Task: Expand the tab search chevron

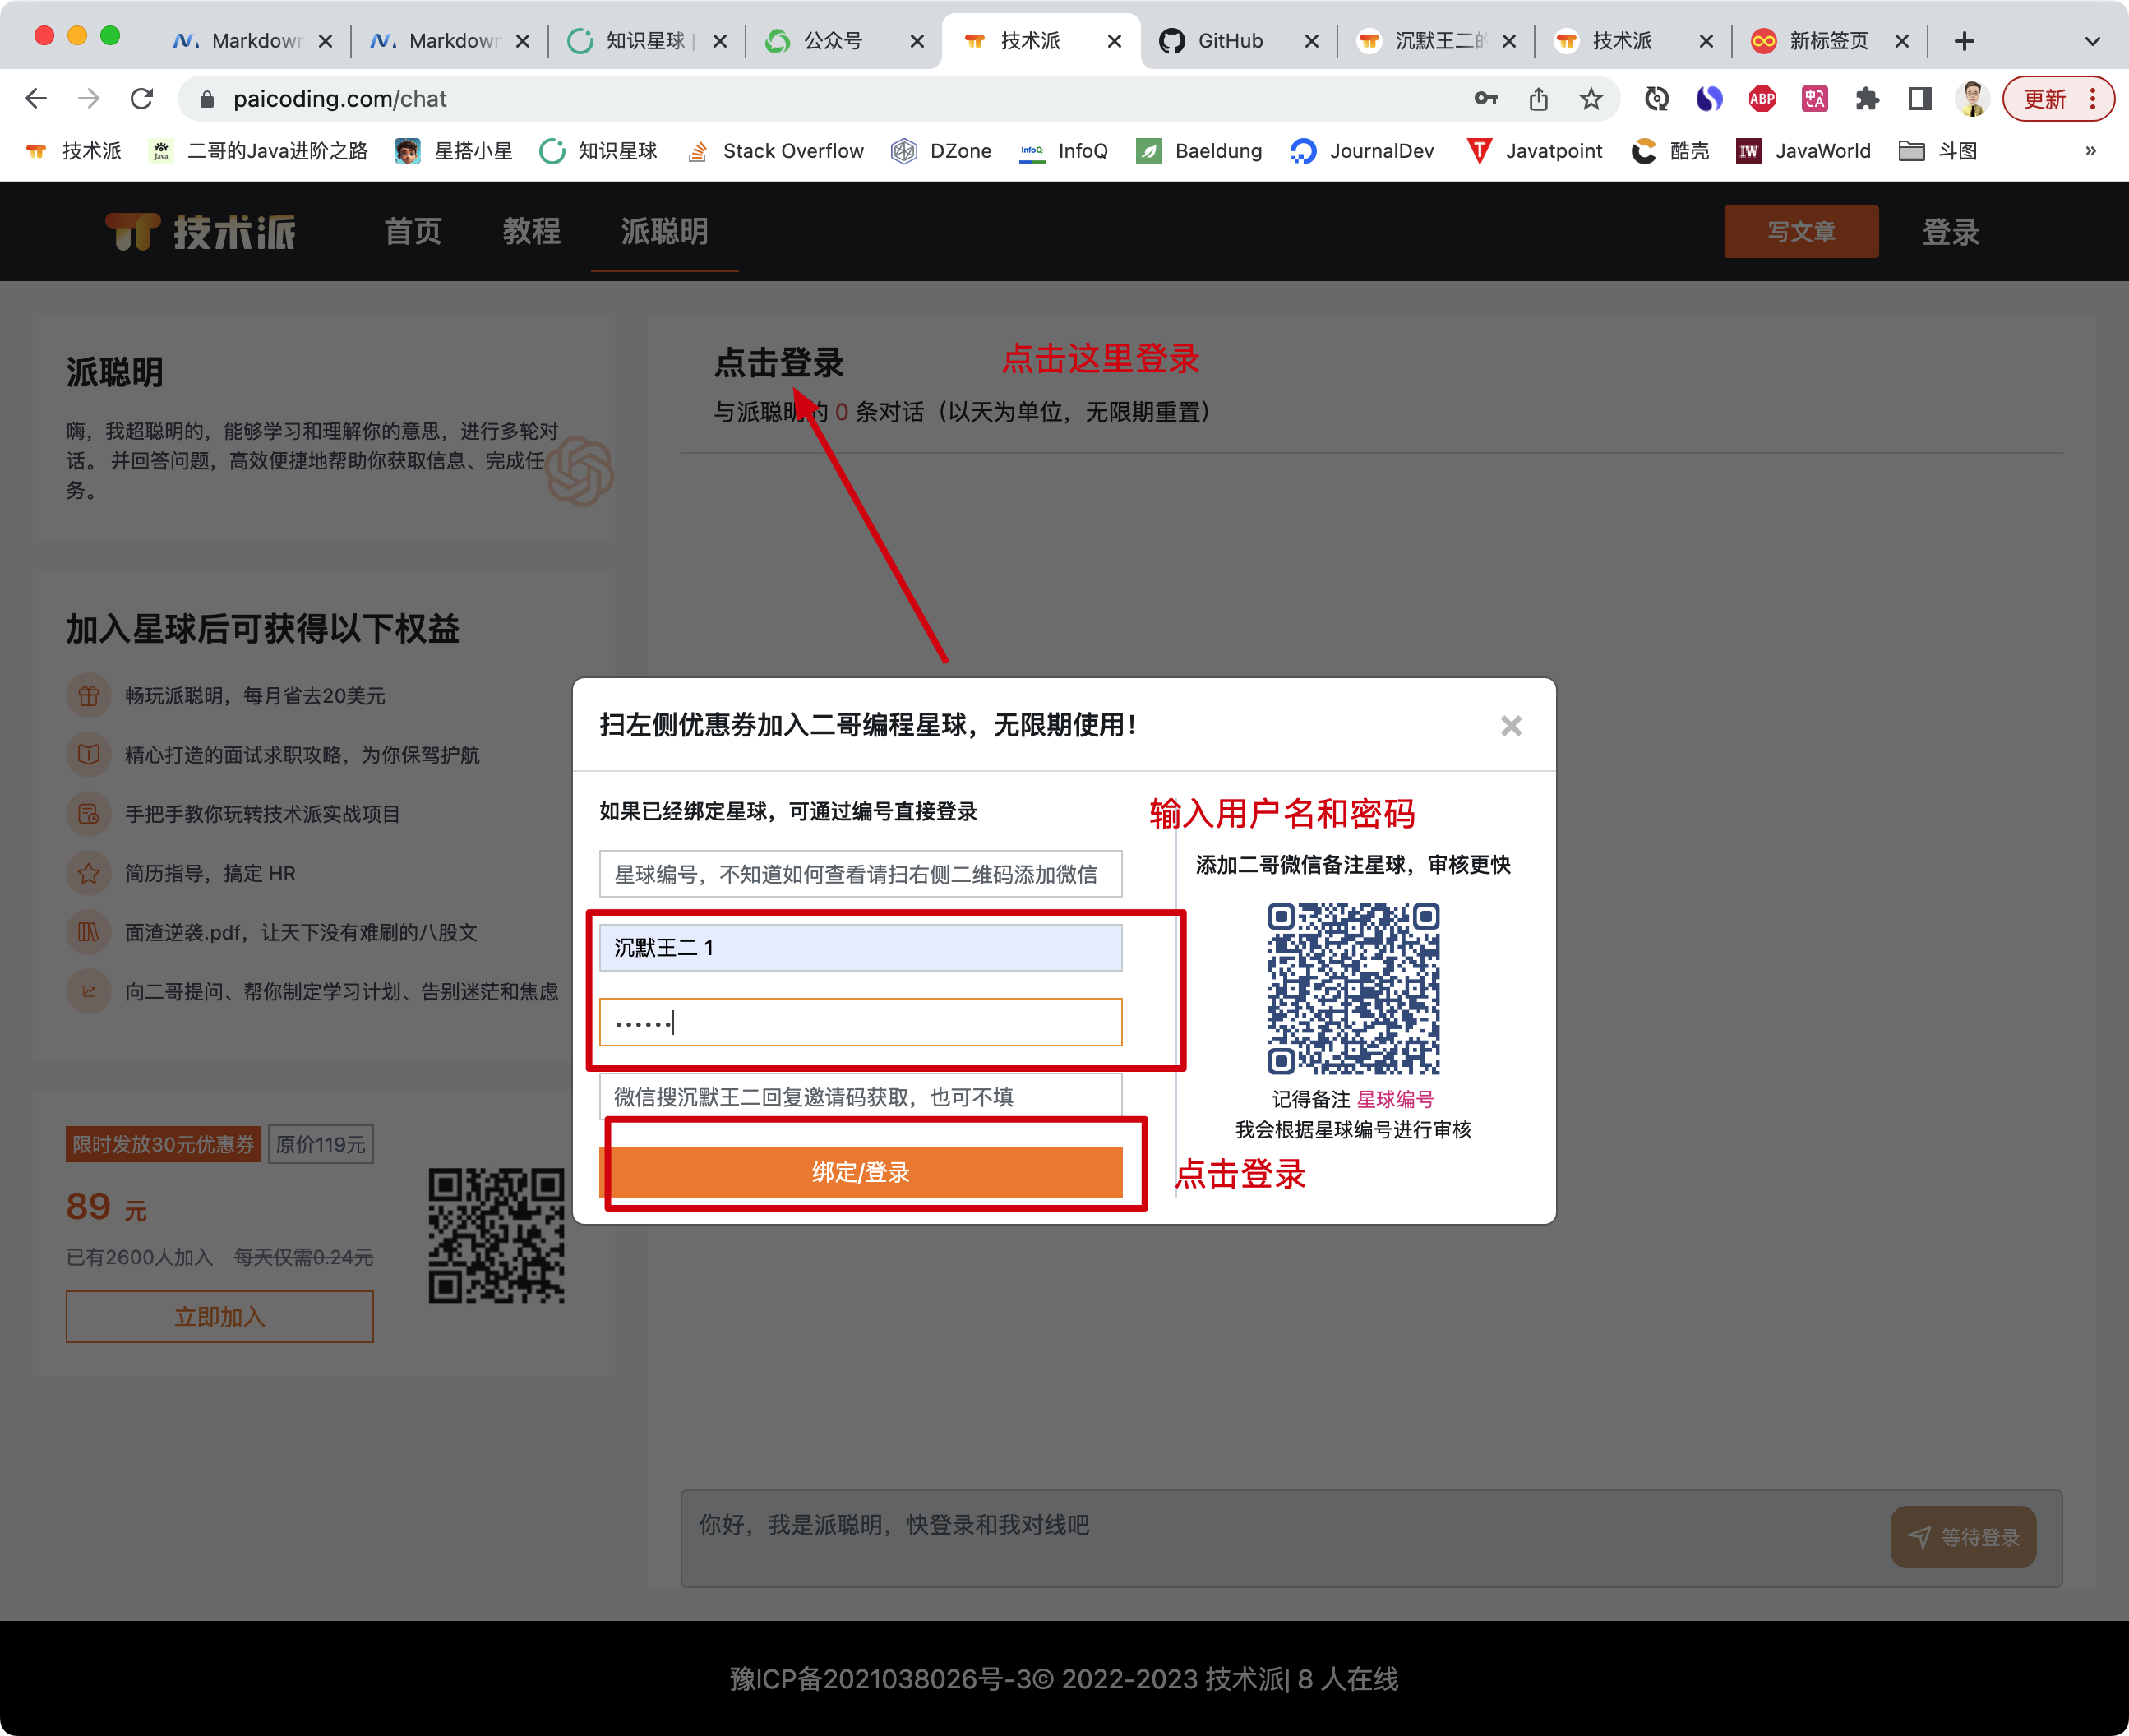Action: (2092, 41)
